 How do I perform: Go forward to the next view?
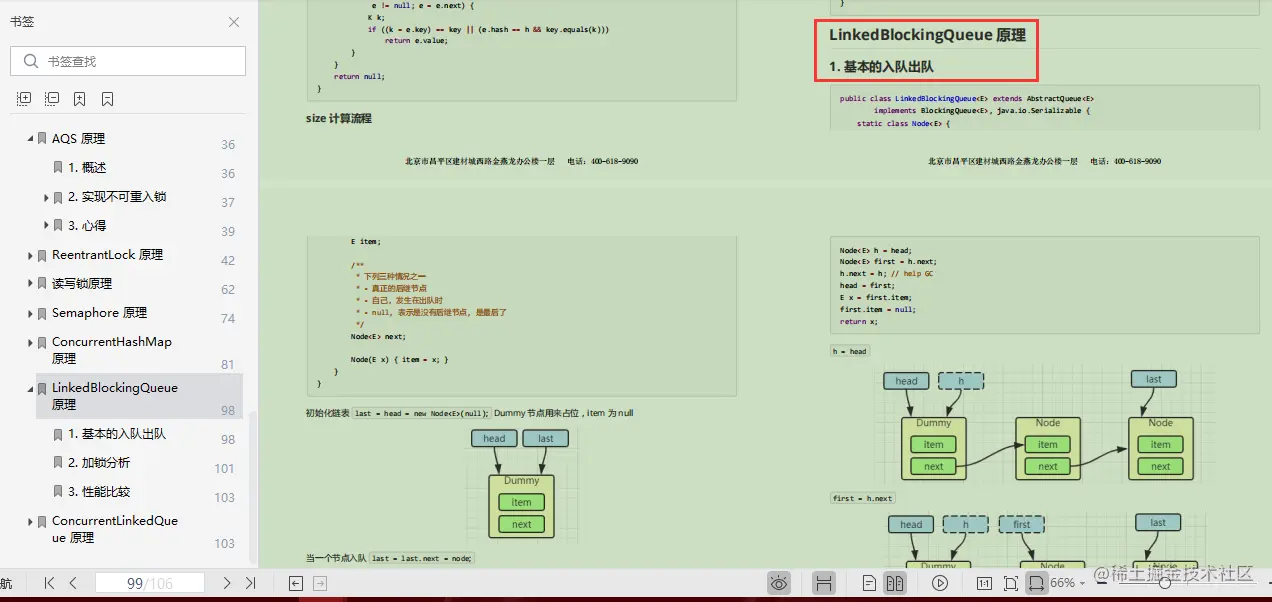[x=320, y=583]
